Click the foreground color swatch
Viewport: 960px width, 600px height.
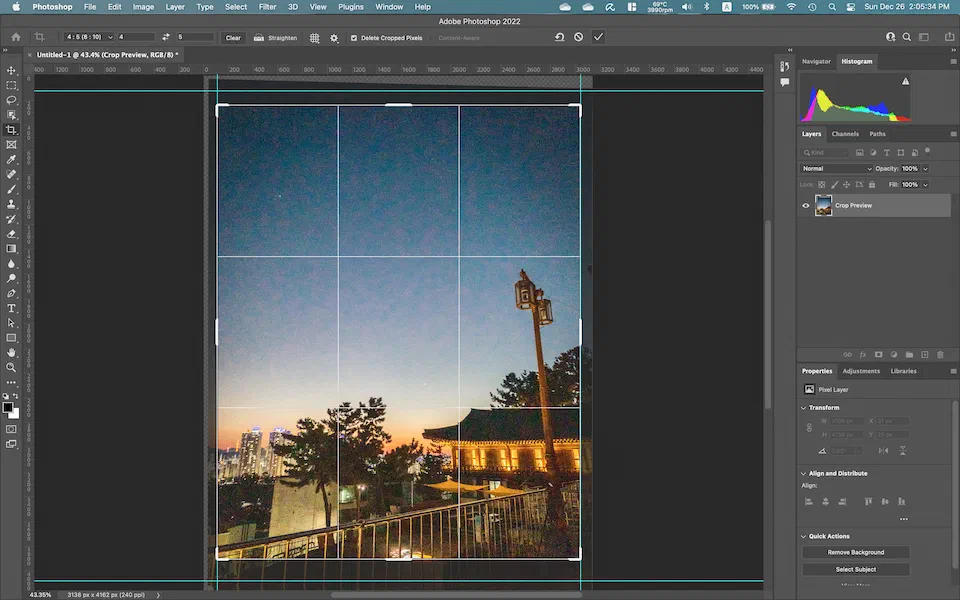pyautogui.click(x=9, y=407)
